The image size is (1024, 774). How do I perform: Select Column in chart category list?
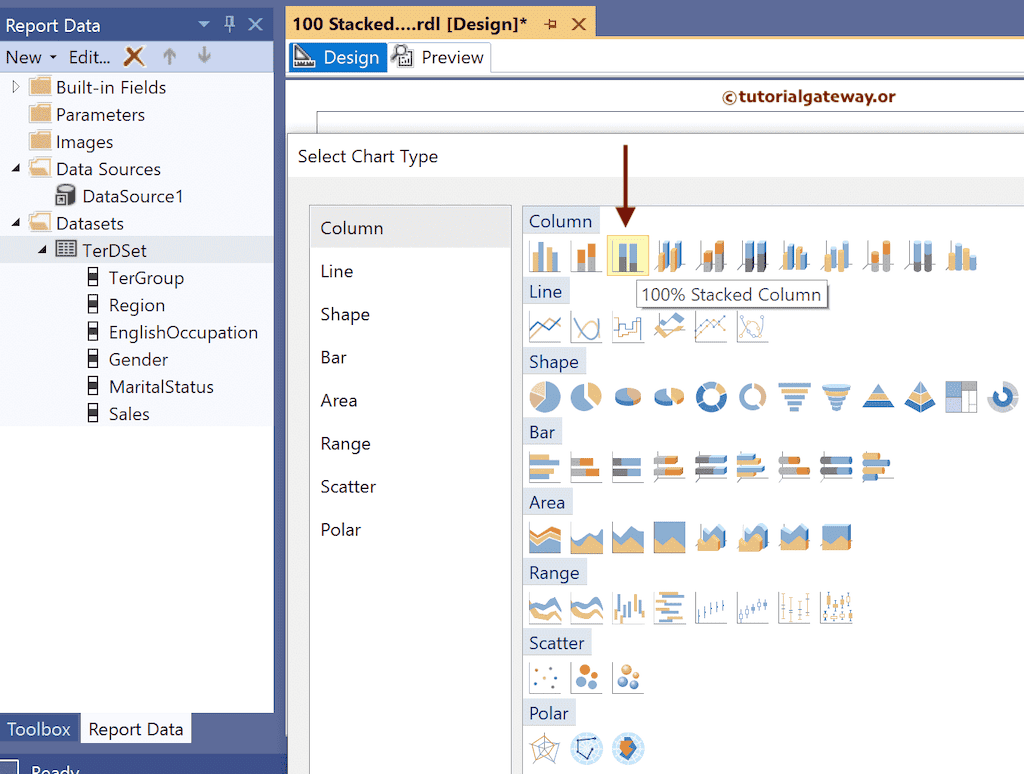(x=411, y=228)
